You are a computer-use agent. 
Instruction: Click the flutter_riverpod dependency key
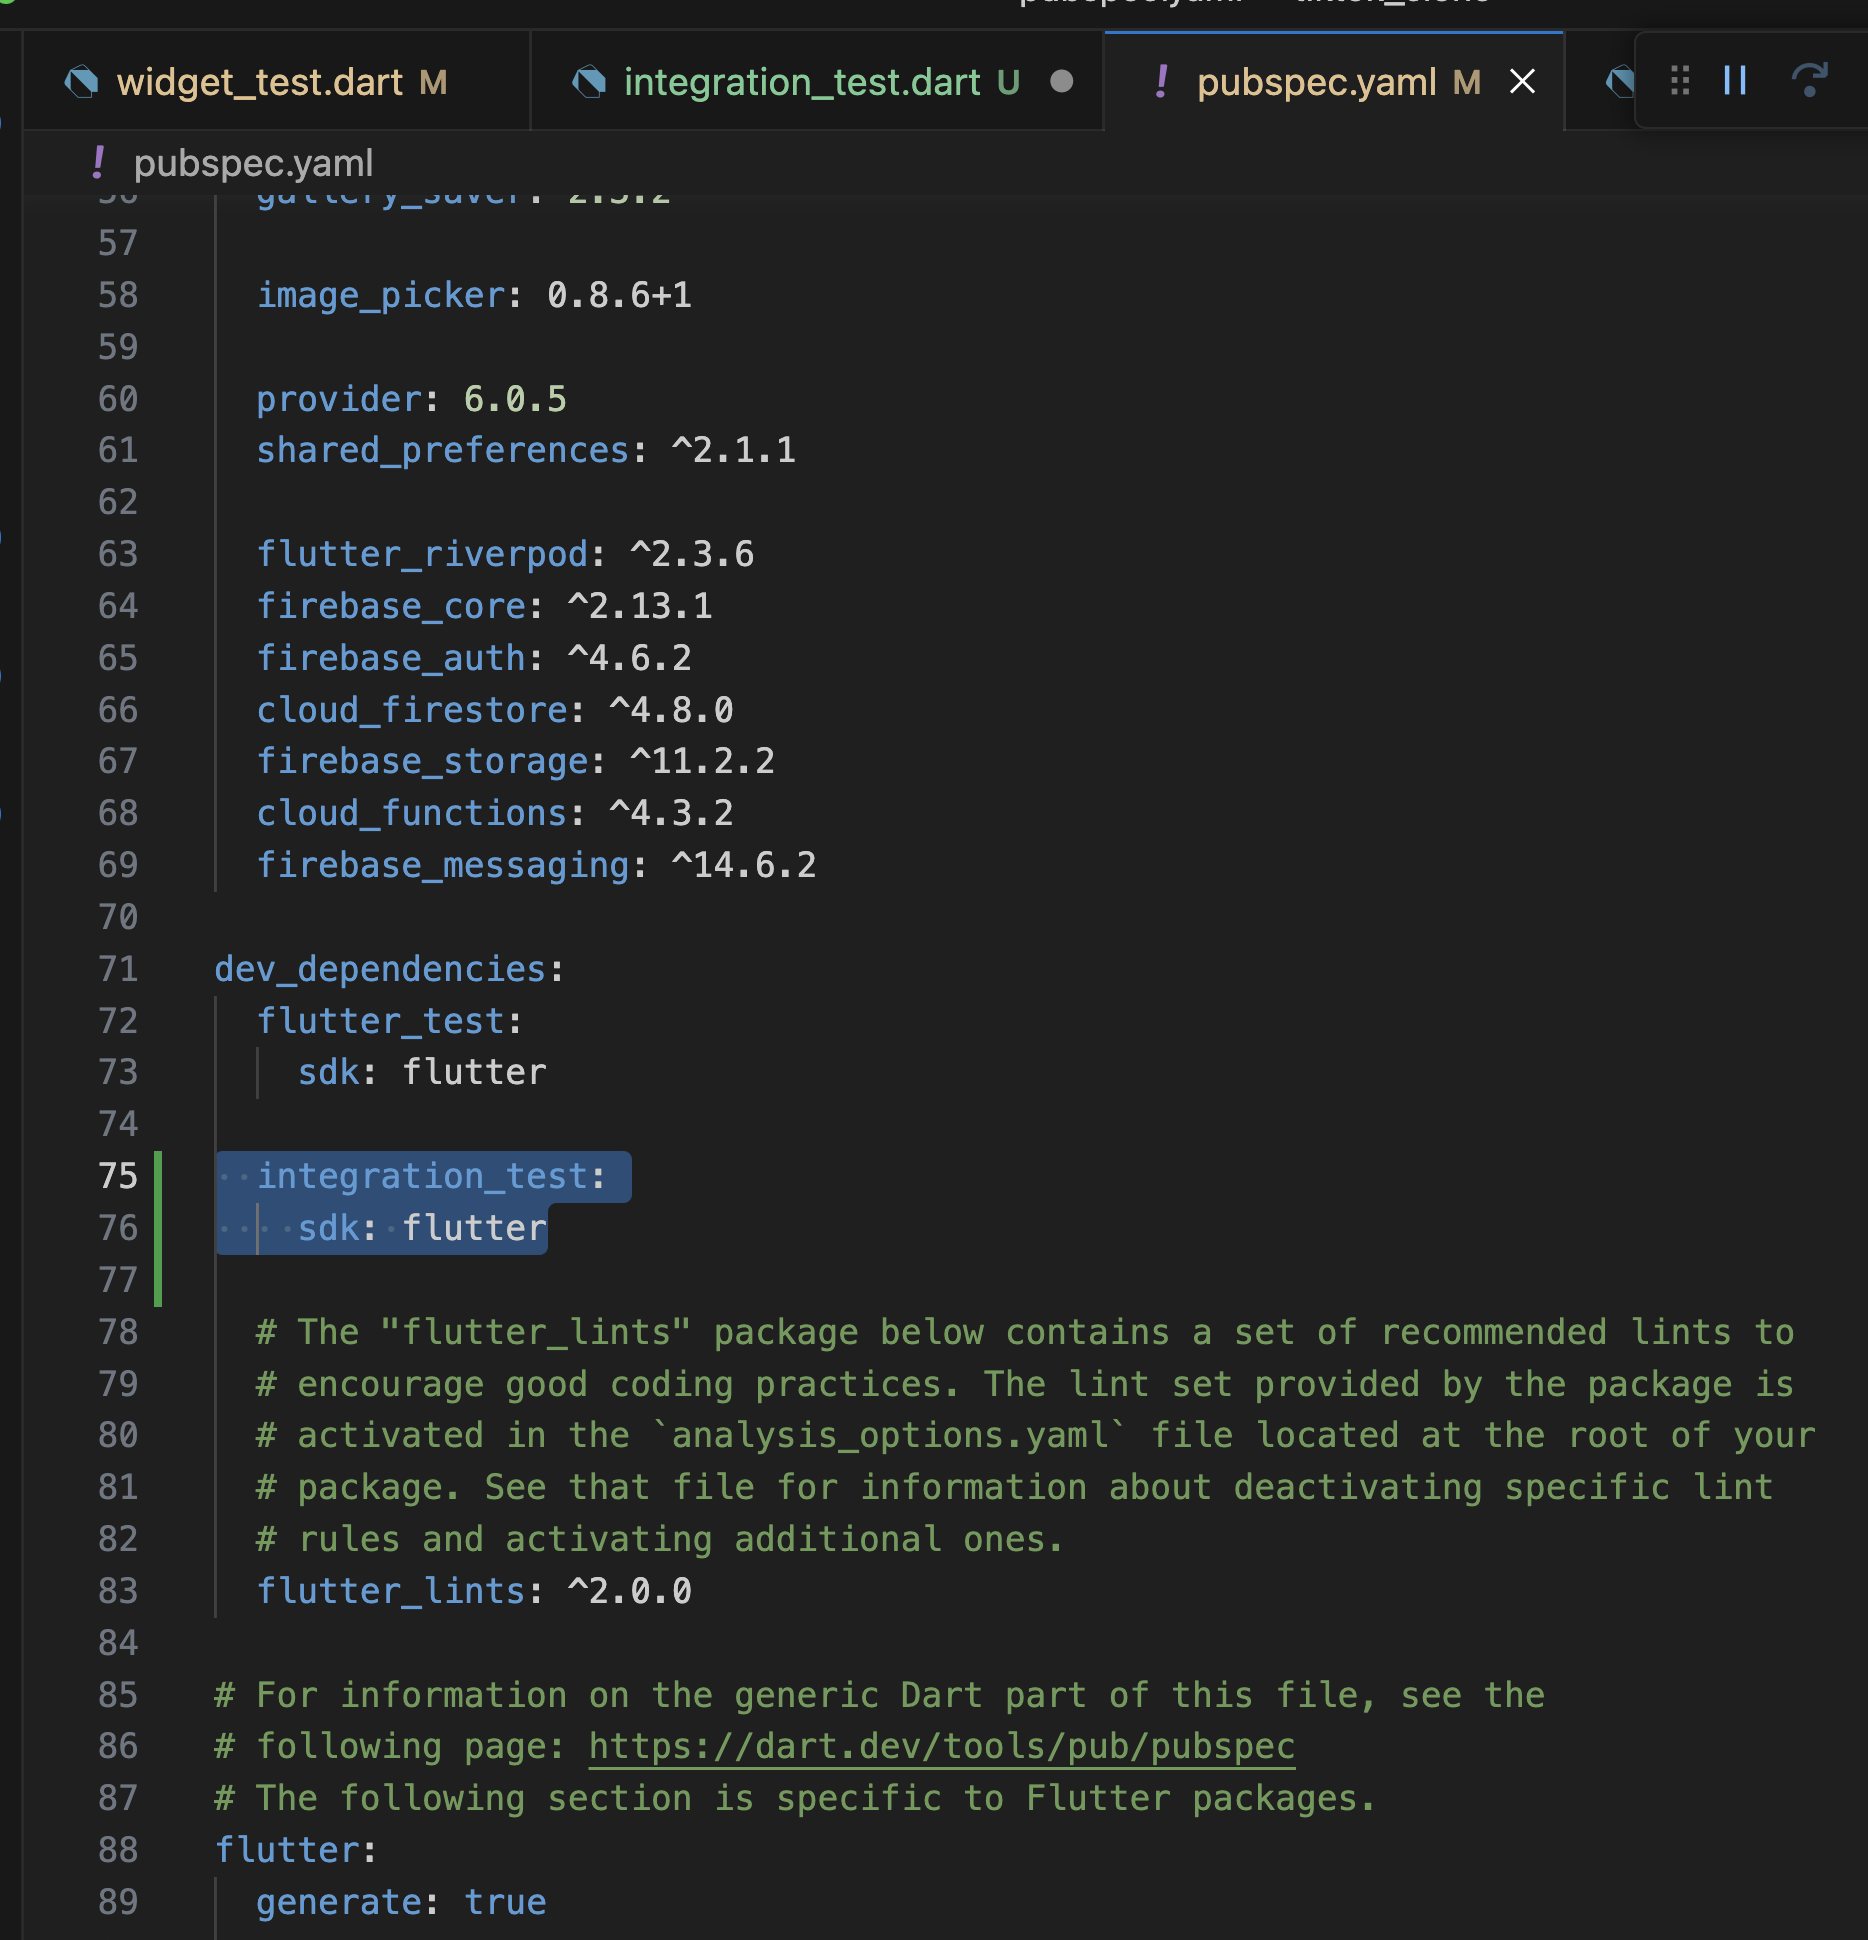(x=423, y=554)
